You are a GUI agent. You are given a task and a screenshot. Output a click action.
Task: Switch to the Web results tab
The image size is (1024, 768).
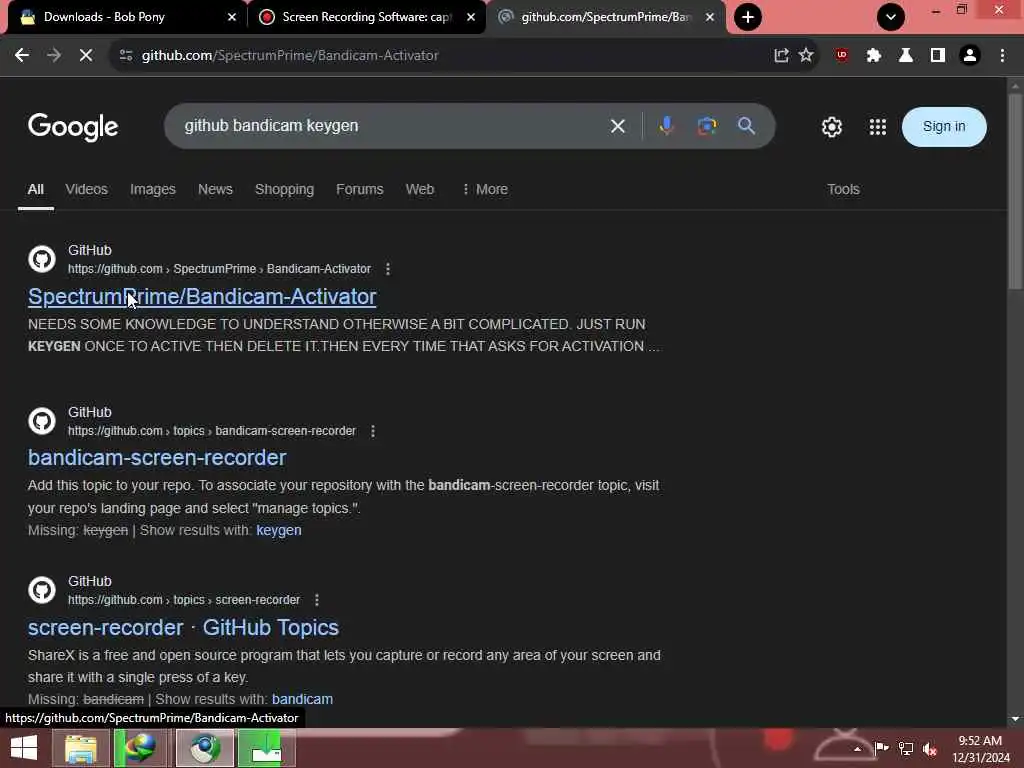point(419,189)
